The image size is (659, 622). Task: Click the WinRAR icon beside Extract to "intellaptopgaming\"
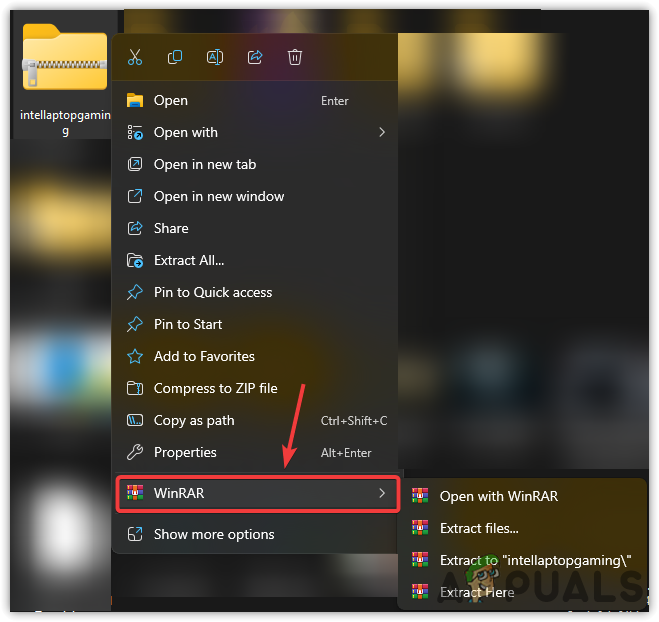[x=420, y=560]
